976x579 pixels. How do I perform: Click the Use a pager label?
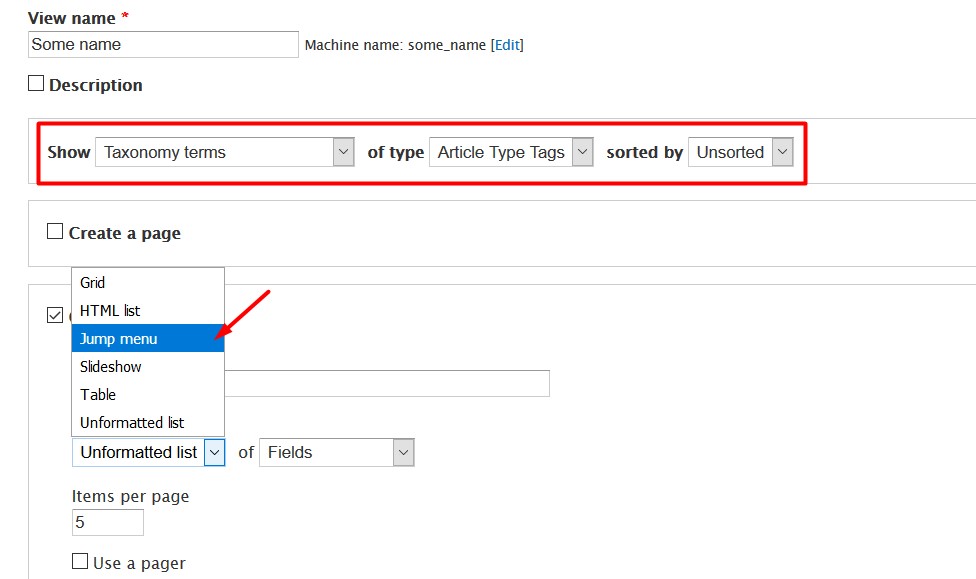click(139, 563)
